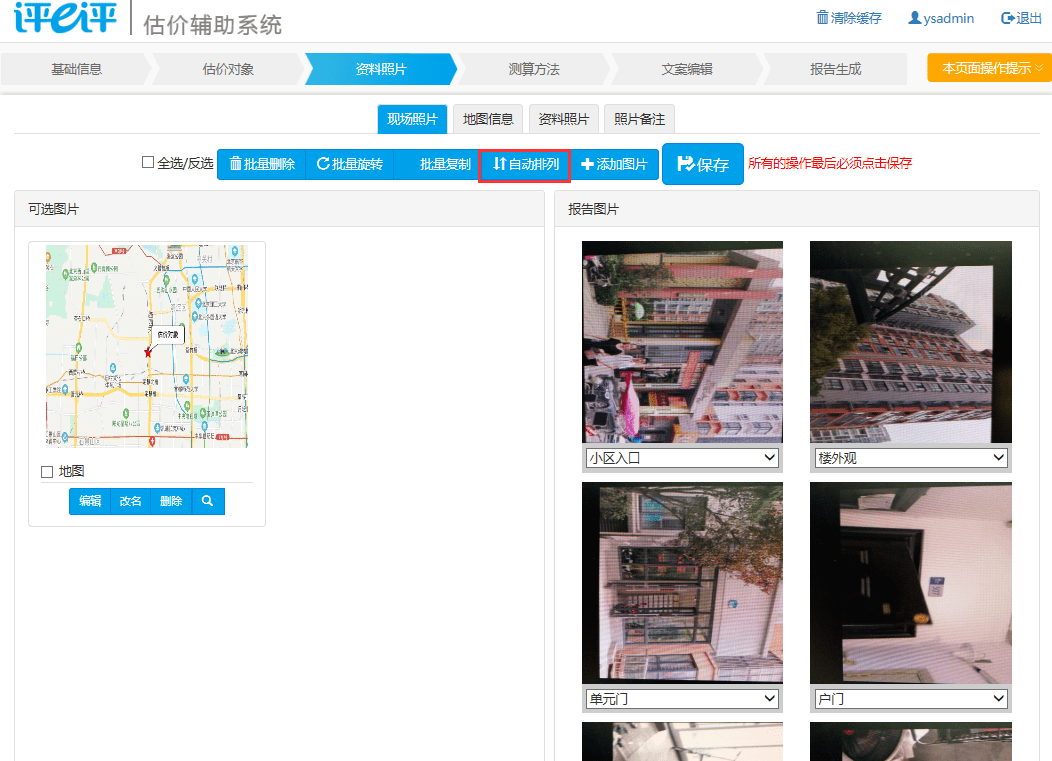This screenshot has height=761, width=1052.
Task: Open the 小区入口 photo label dropdown
Action: coord(682,458)
